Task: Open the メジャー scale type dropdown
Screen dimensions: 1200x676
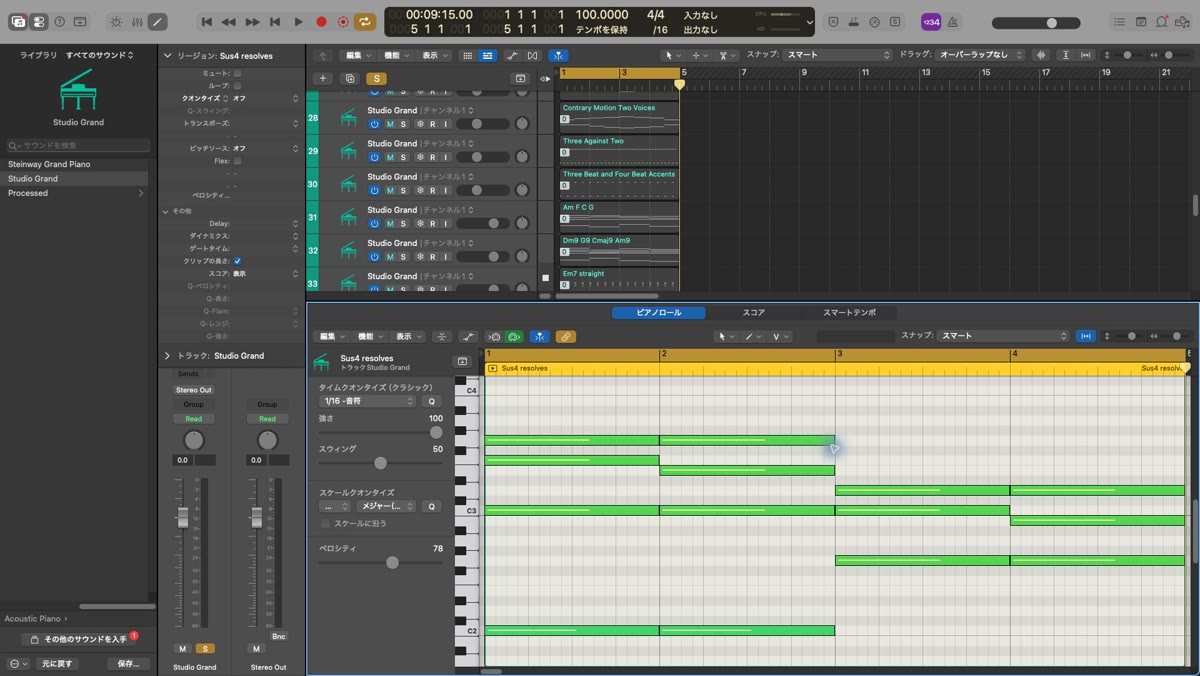Action: [386, 507]
